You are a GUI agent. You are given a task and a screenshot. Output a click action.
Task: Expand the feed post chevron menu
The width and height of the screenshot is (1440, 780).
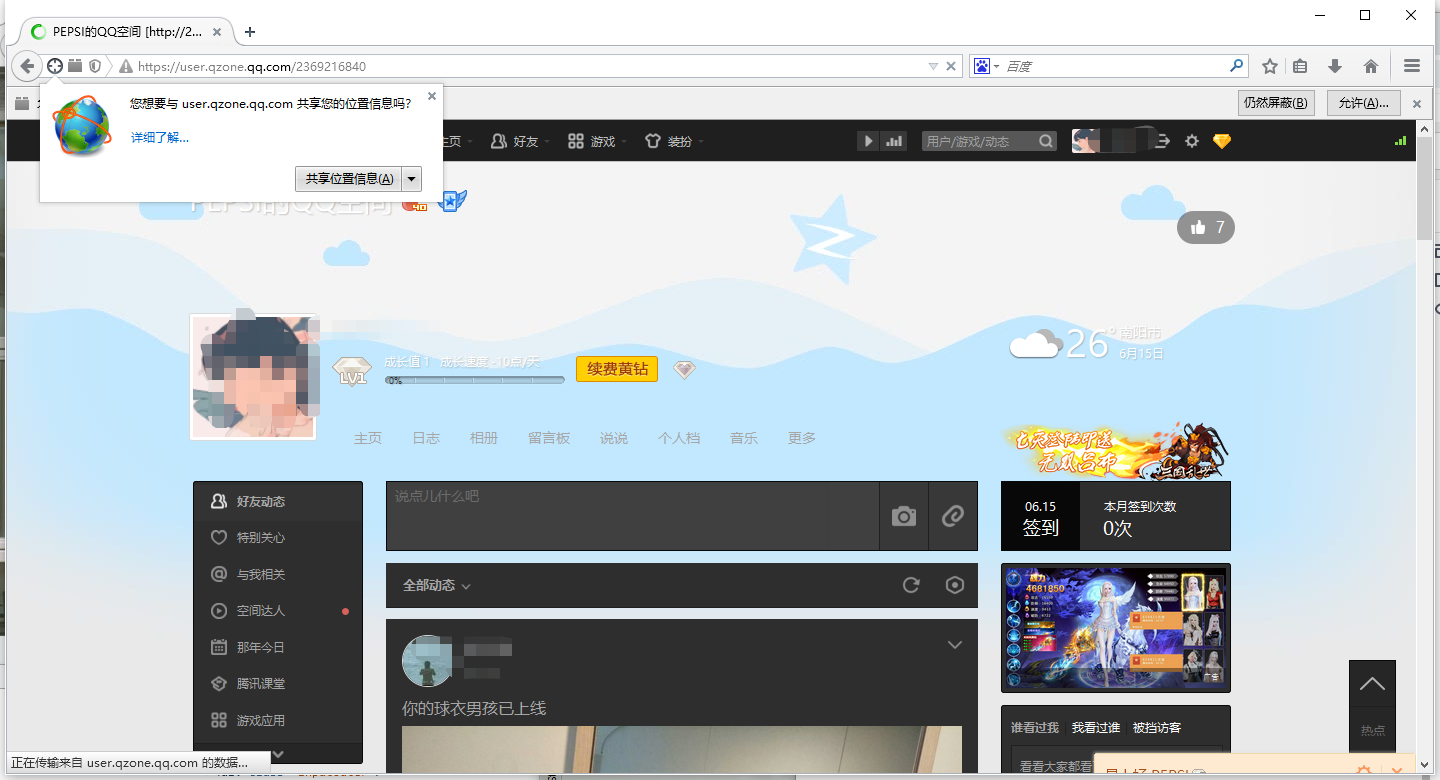point(954,645)
